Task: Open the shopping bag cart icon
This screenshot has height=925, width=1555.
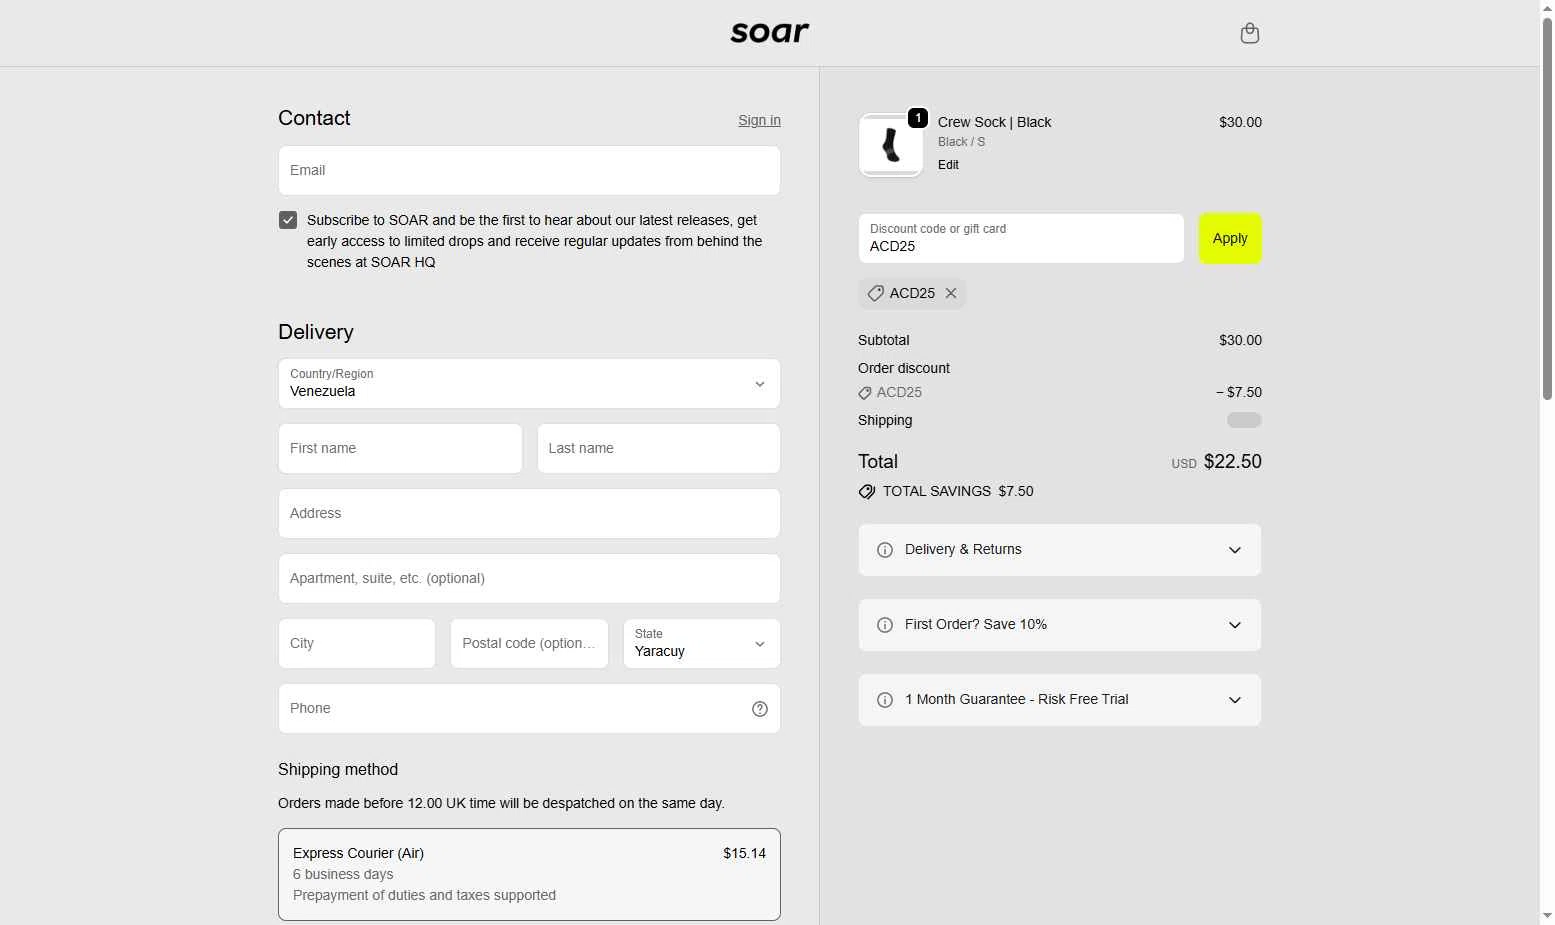Action: pyautogui.click(x=1249, y=33)
